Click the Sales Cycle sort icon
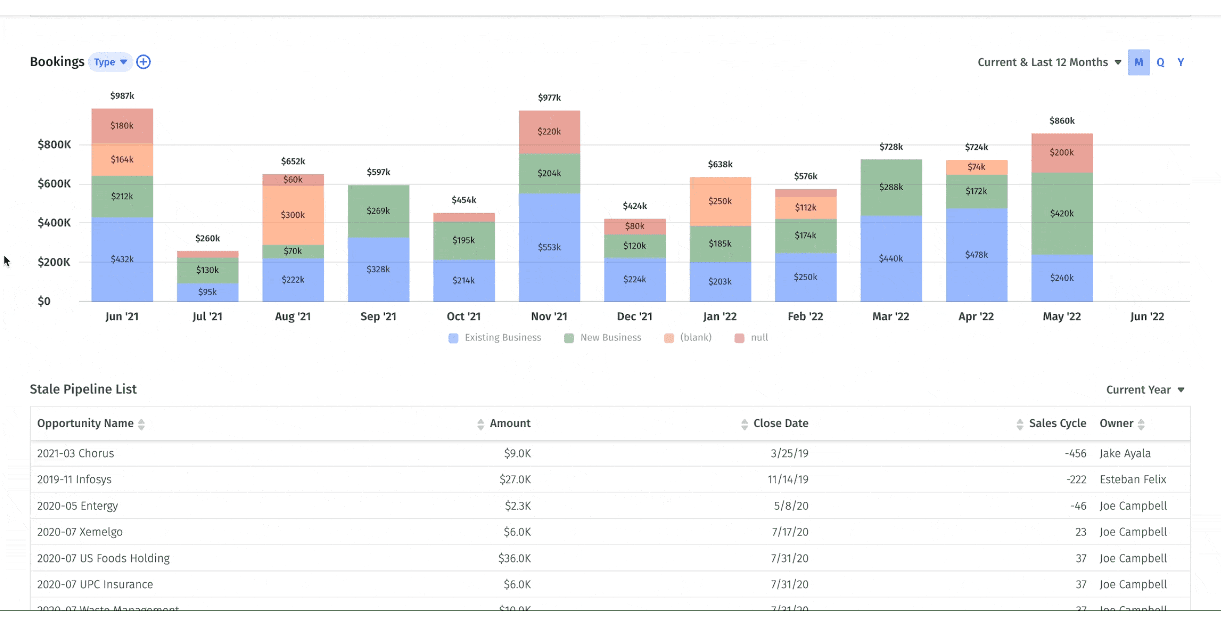This screenshot has width=1221, height=621. (1020, 424)
